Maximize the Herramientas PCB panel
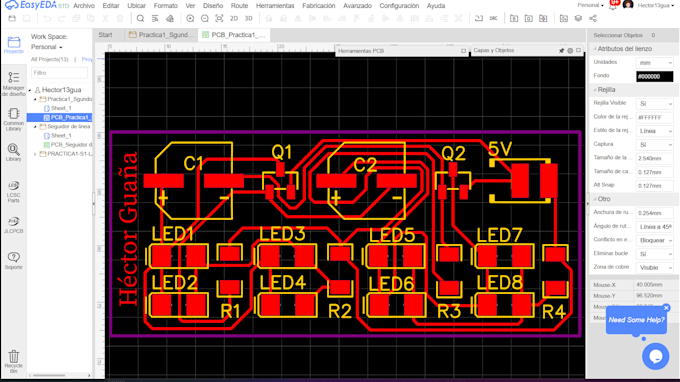 [x=464, y=51]
